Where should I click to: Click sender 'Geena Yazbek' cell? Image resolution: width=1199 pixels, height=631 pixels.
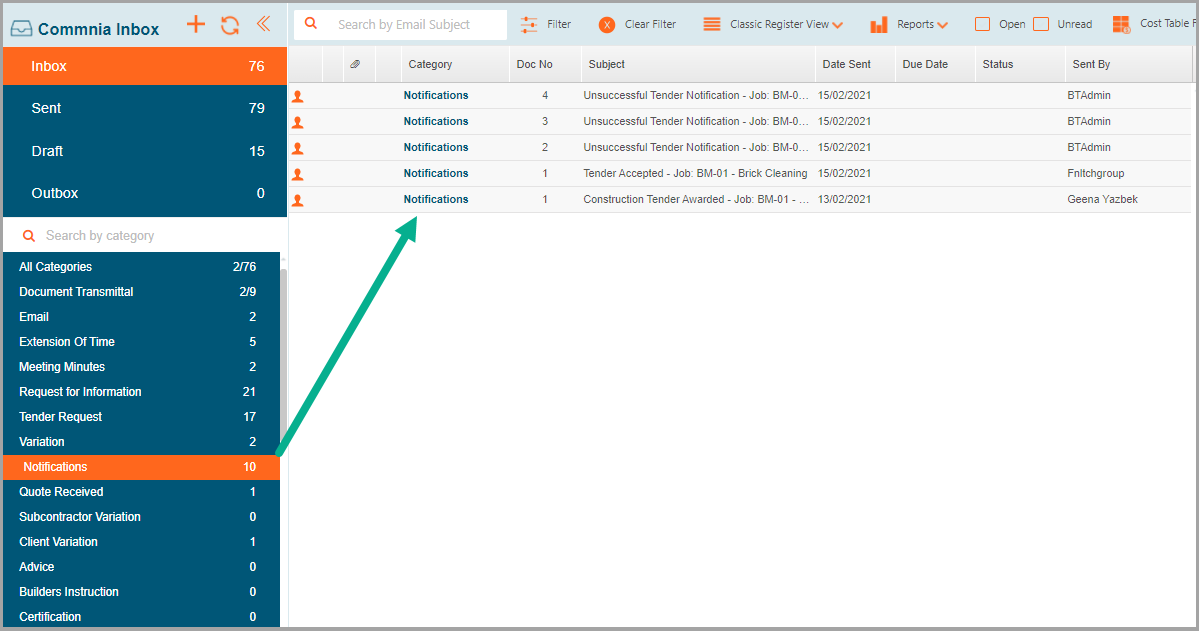pos(1103,200)
